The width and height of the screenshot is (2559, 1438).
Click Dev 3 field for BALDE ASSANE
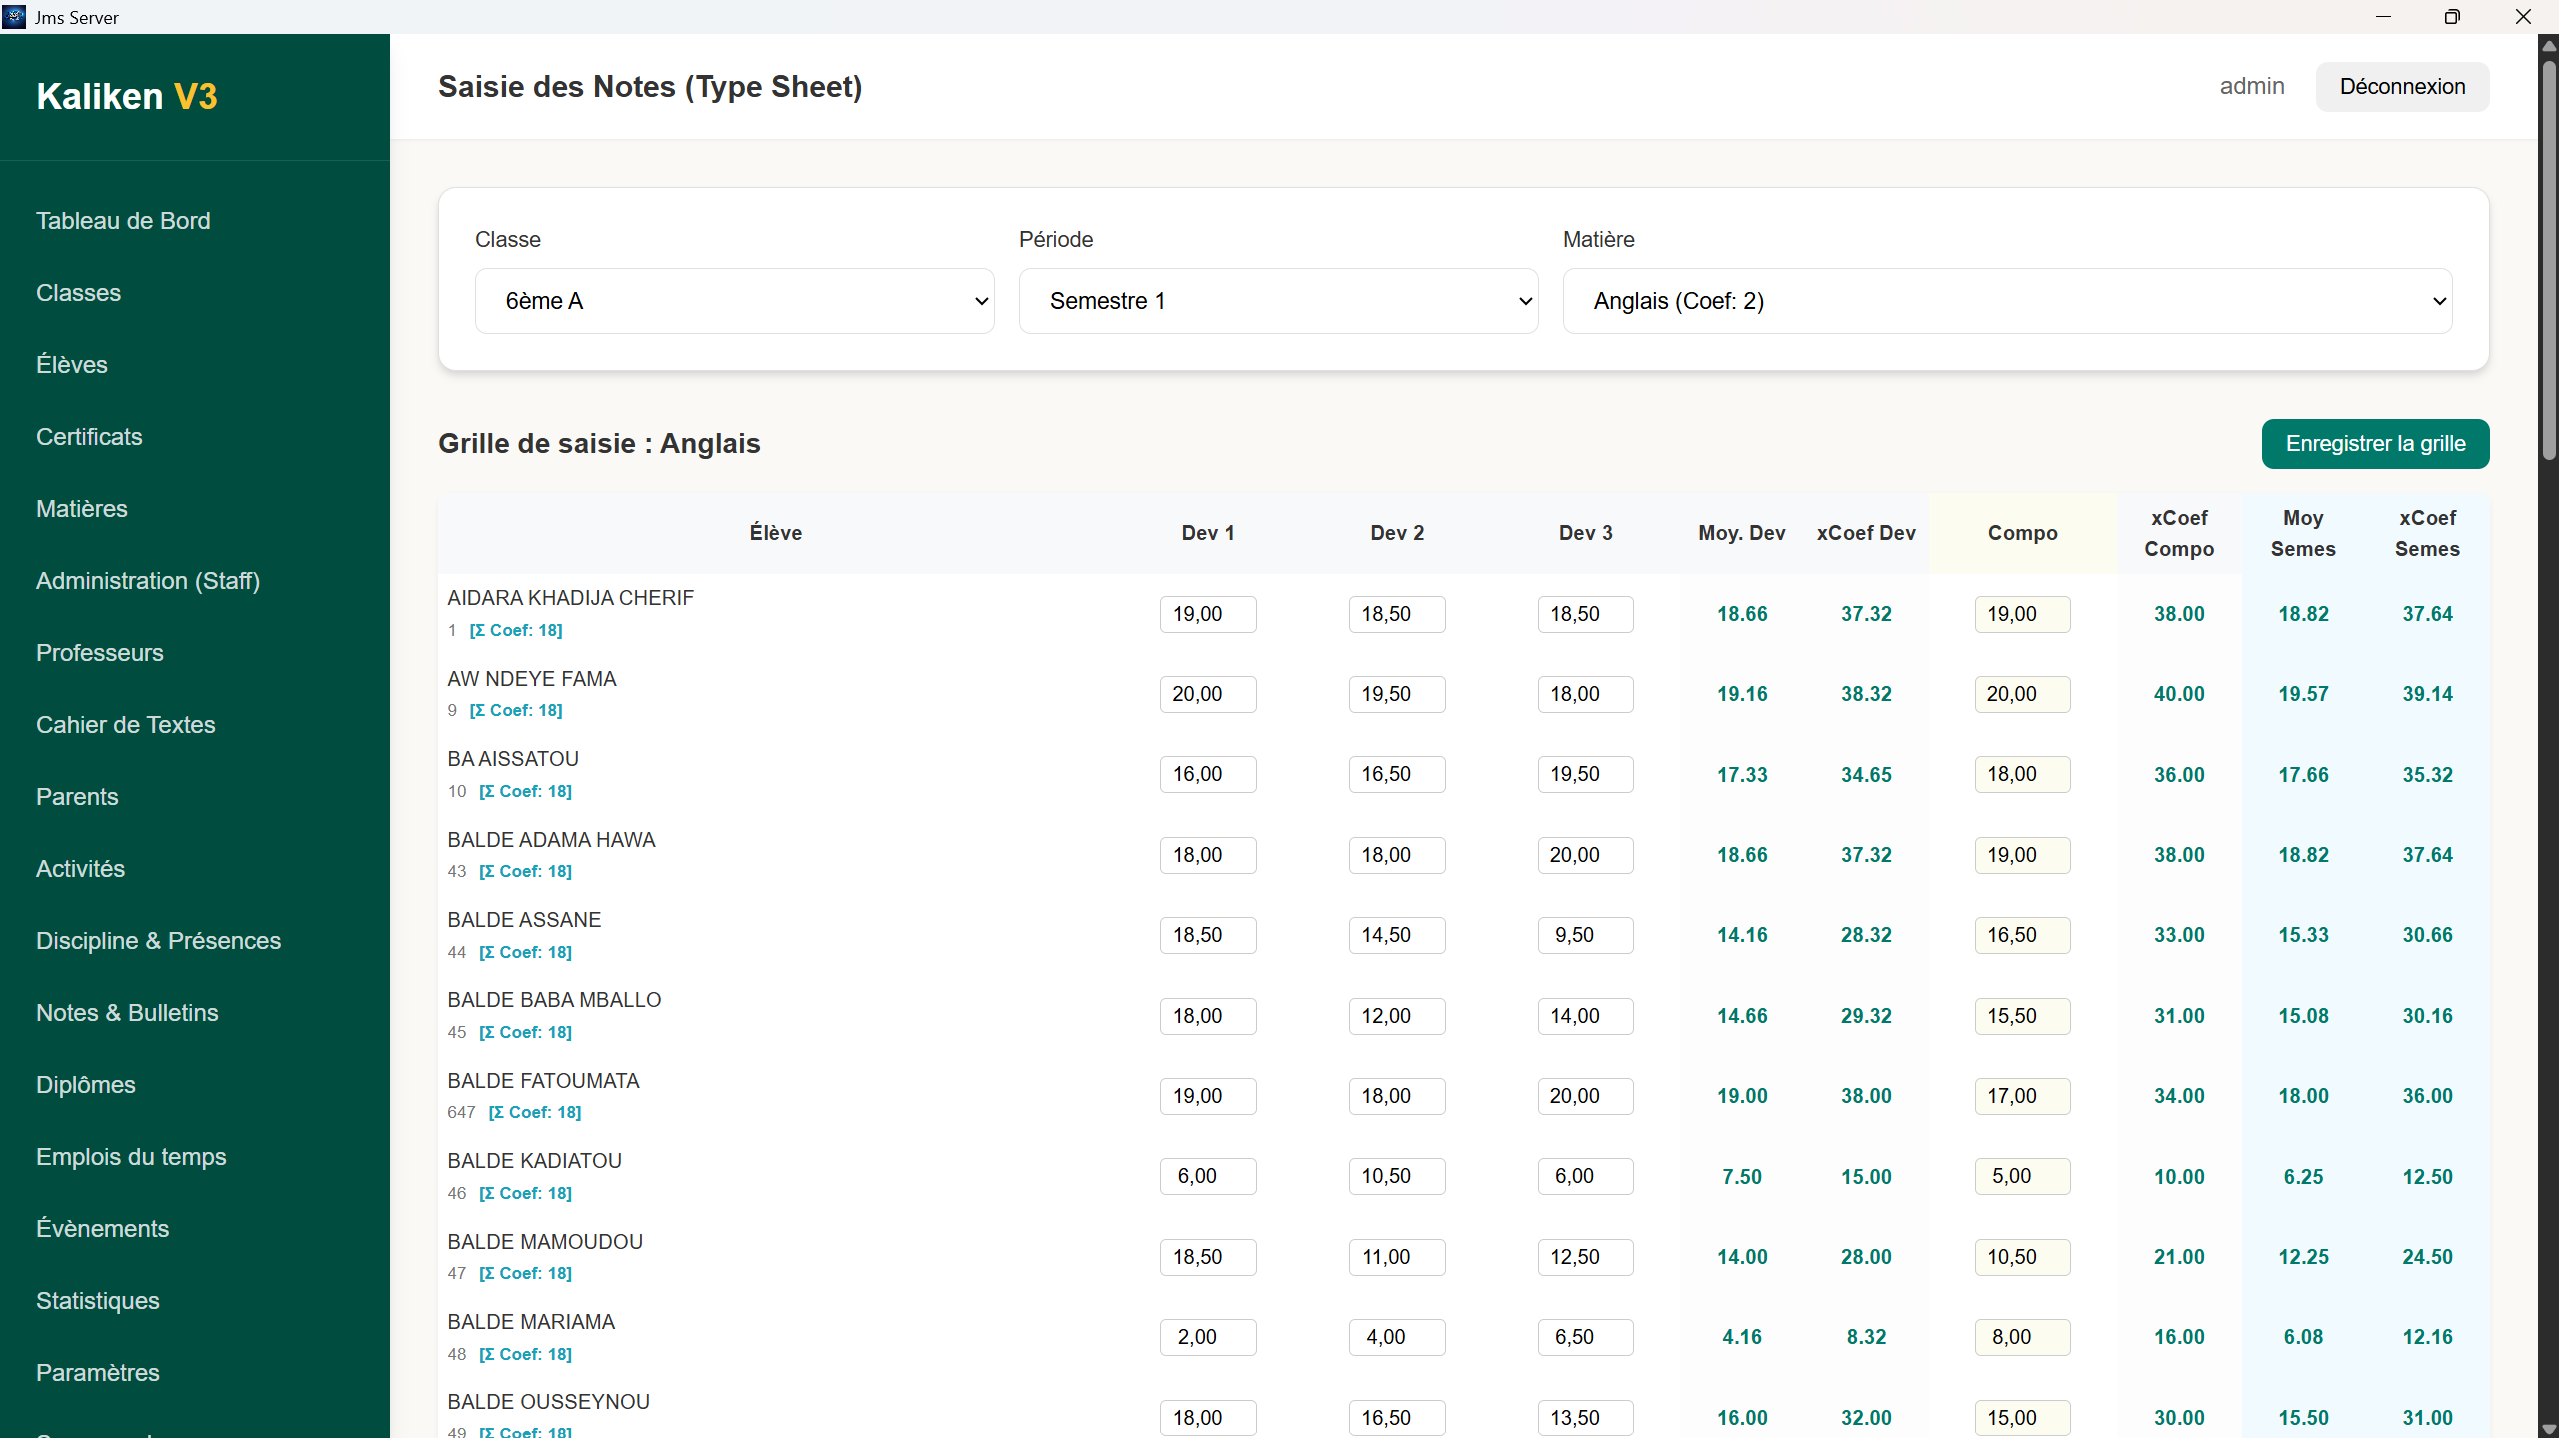[x=1585, y=935]
